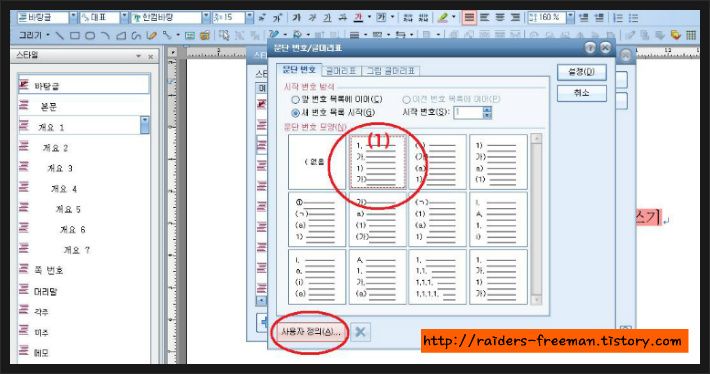Viewport: 710px width, 374px height.
Task: Open the font name dropdown showing 한컴바탕
Action: pos(206,18)
